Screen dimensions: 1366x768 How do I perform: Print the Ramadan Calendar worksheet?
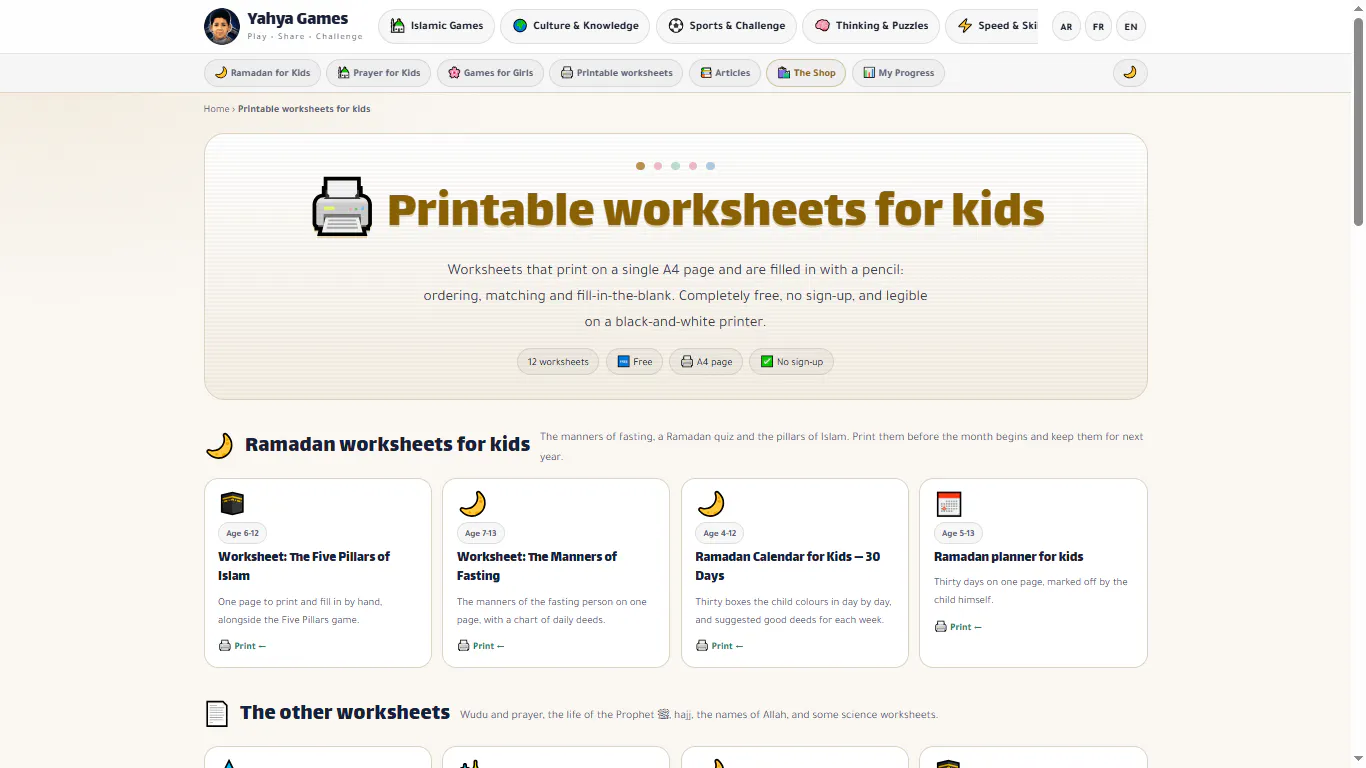click(719, 646)
